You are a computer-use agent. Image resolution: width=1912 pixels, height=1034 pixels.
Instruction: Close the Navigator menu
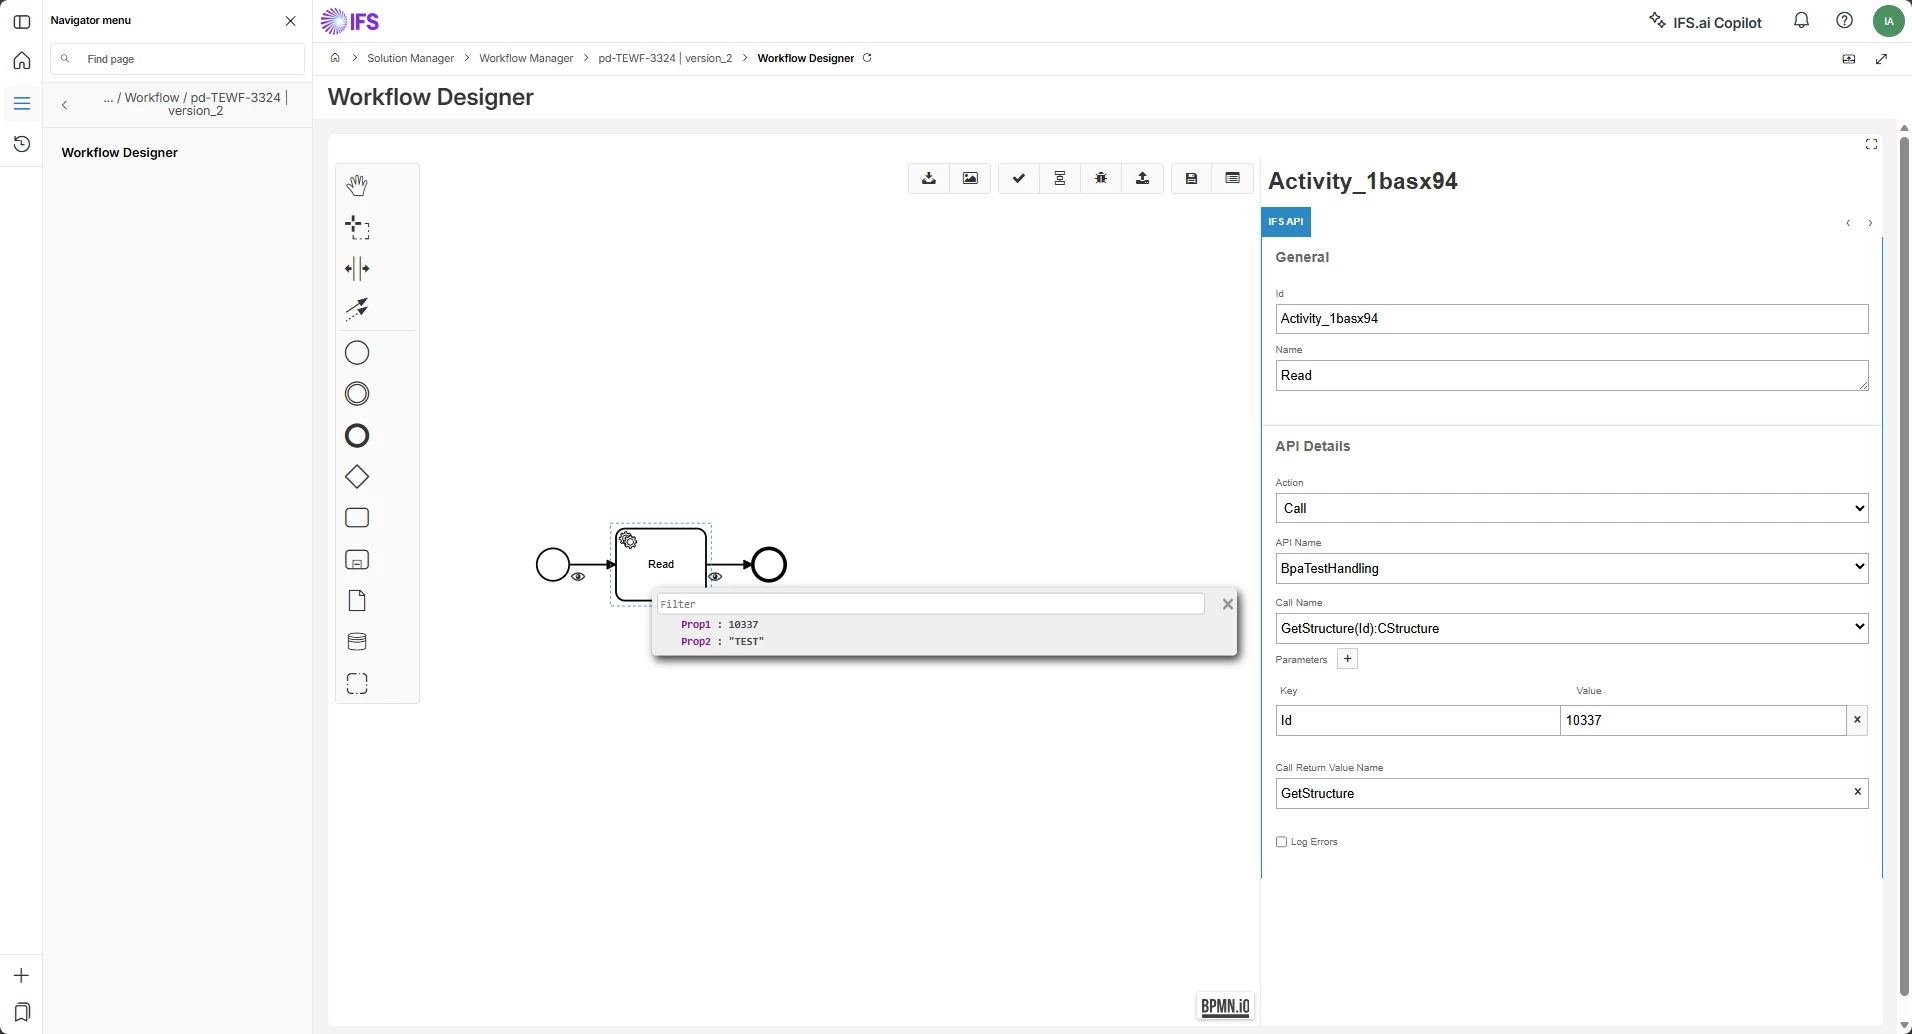click(x=291, y=21)
